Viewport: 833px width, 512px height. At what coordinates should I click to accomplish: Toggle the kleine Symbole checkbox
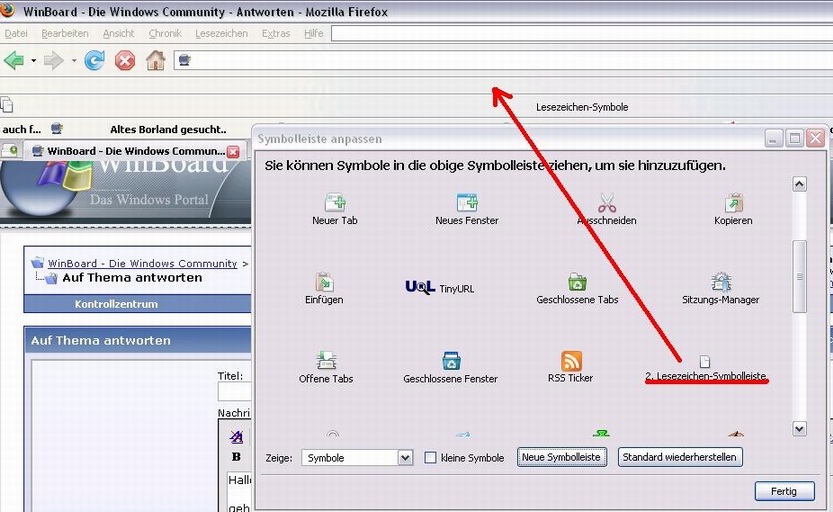point(430,457)
